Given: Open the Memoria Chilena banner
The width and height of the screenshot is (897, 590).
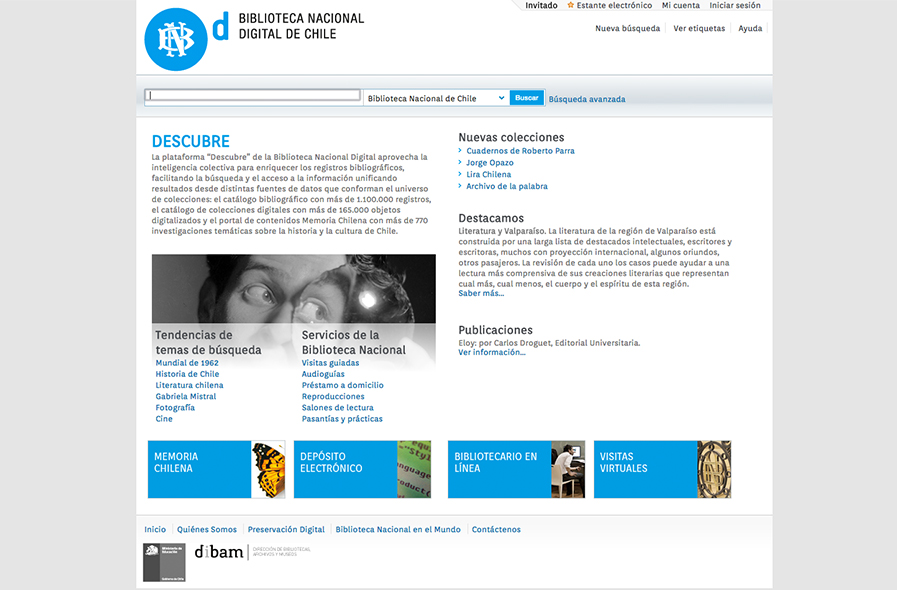Looking at the screenshot, I should (x=216, y=469).
